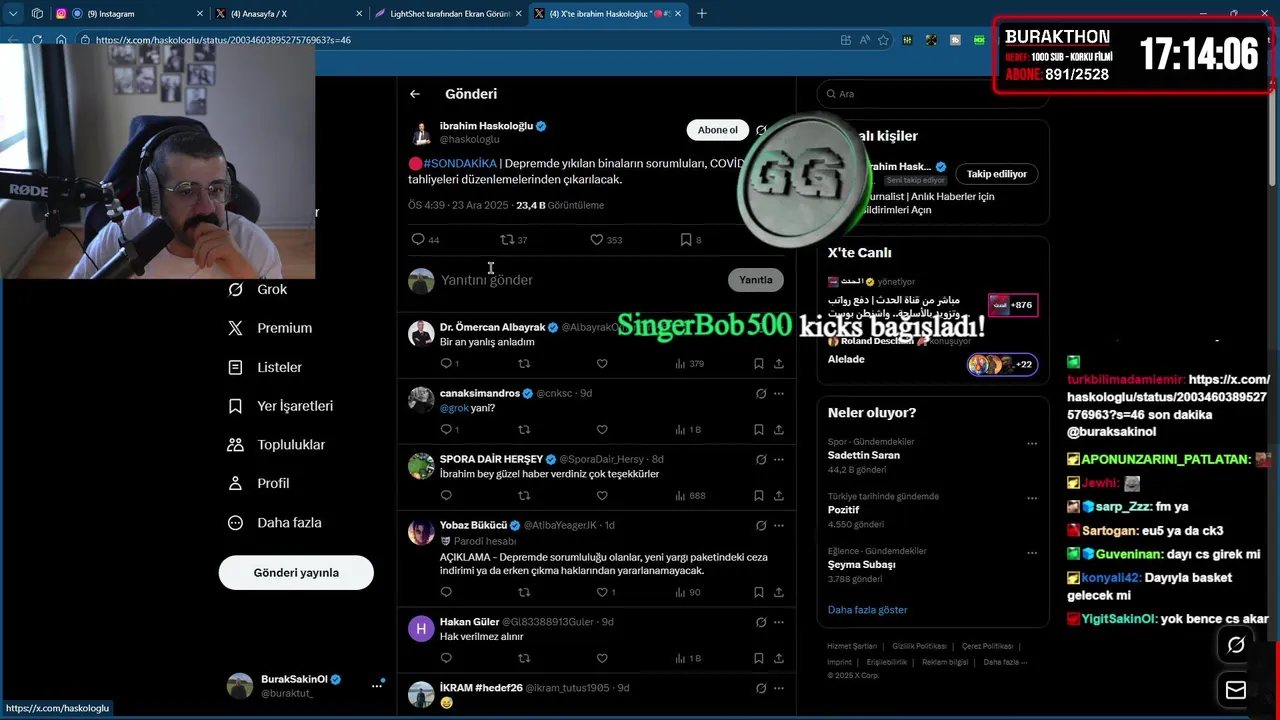Screen dimensions: 1280x720
Task: Reload the page in the browser
Action: (x=37, y=40)
